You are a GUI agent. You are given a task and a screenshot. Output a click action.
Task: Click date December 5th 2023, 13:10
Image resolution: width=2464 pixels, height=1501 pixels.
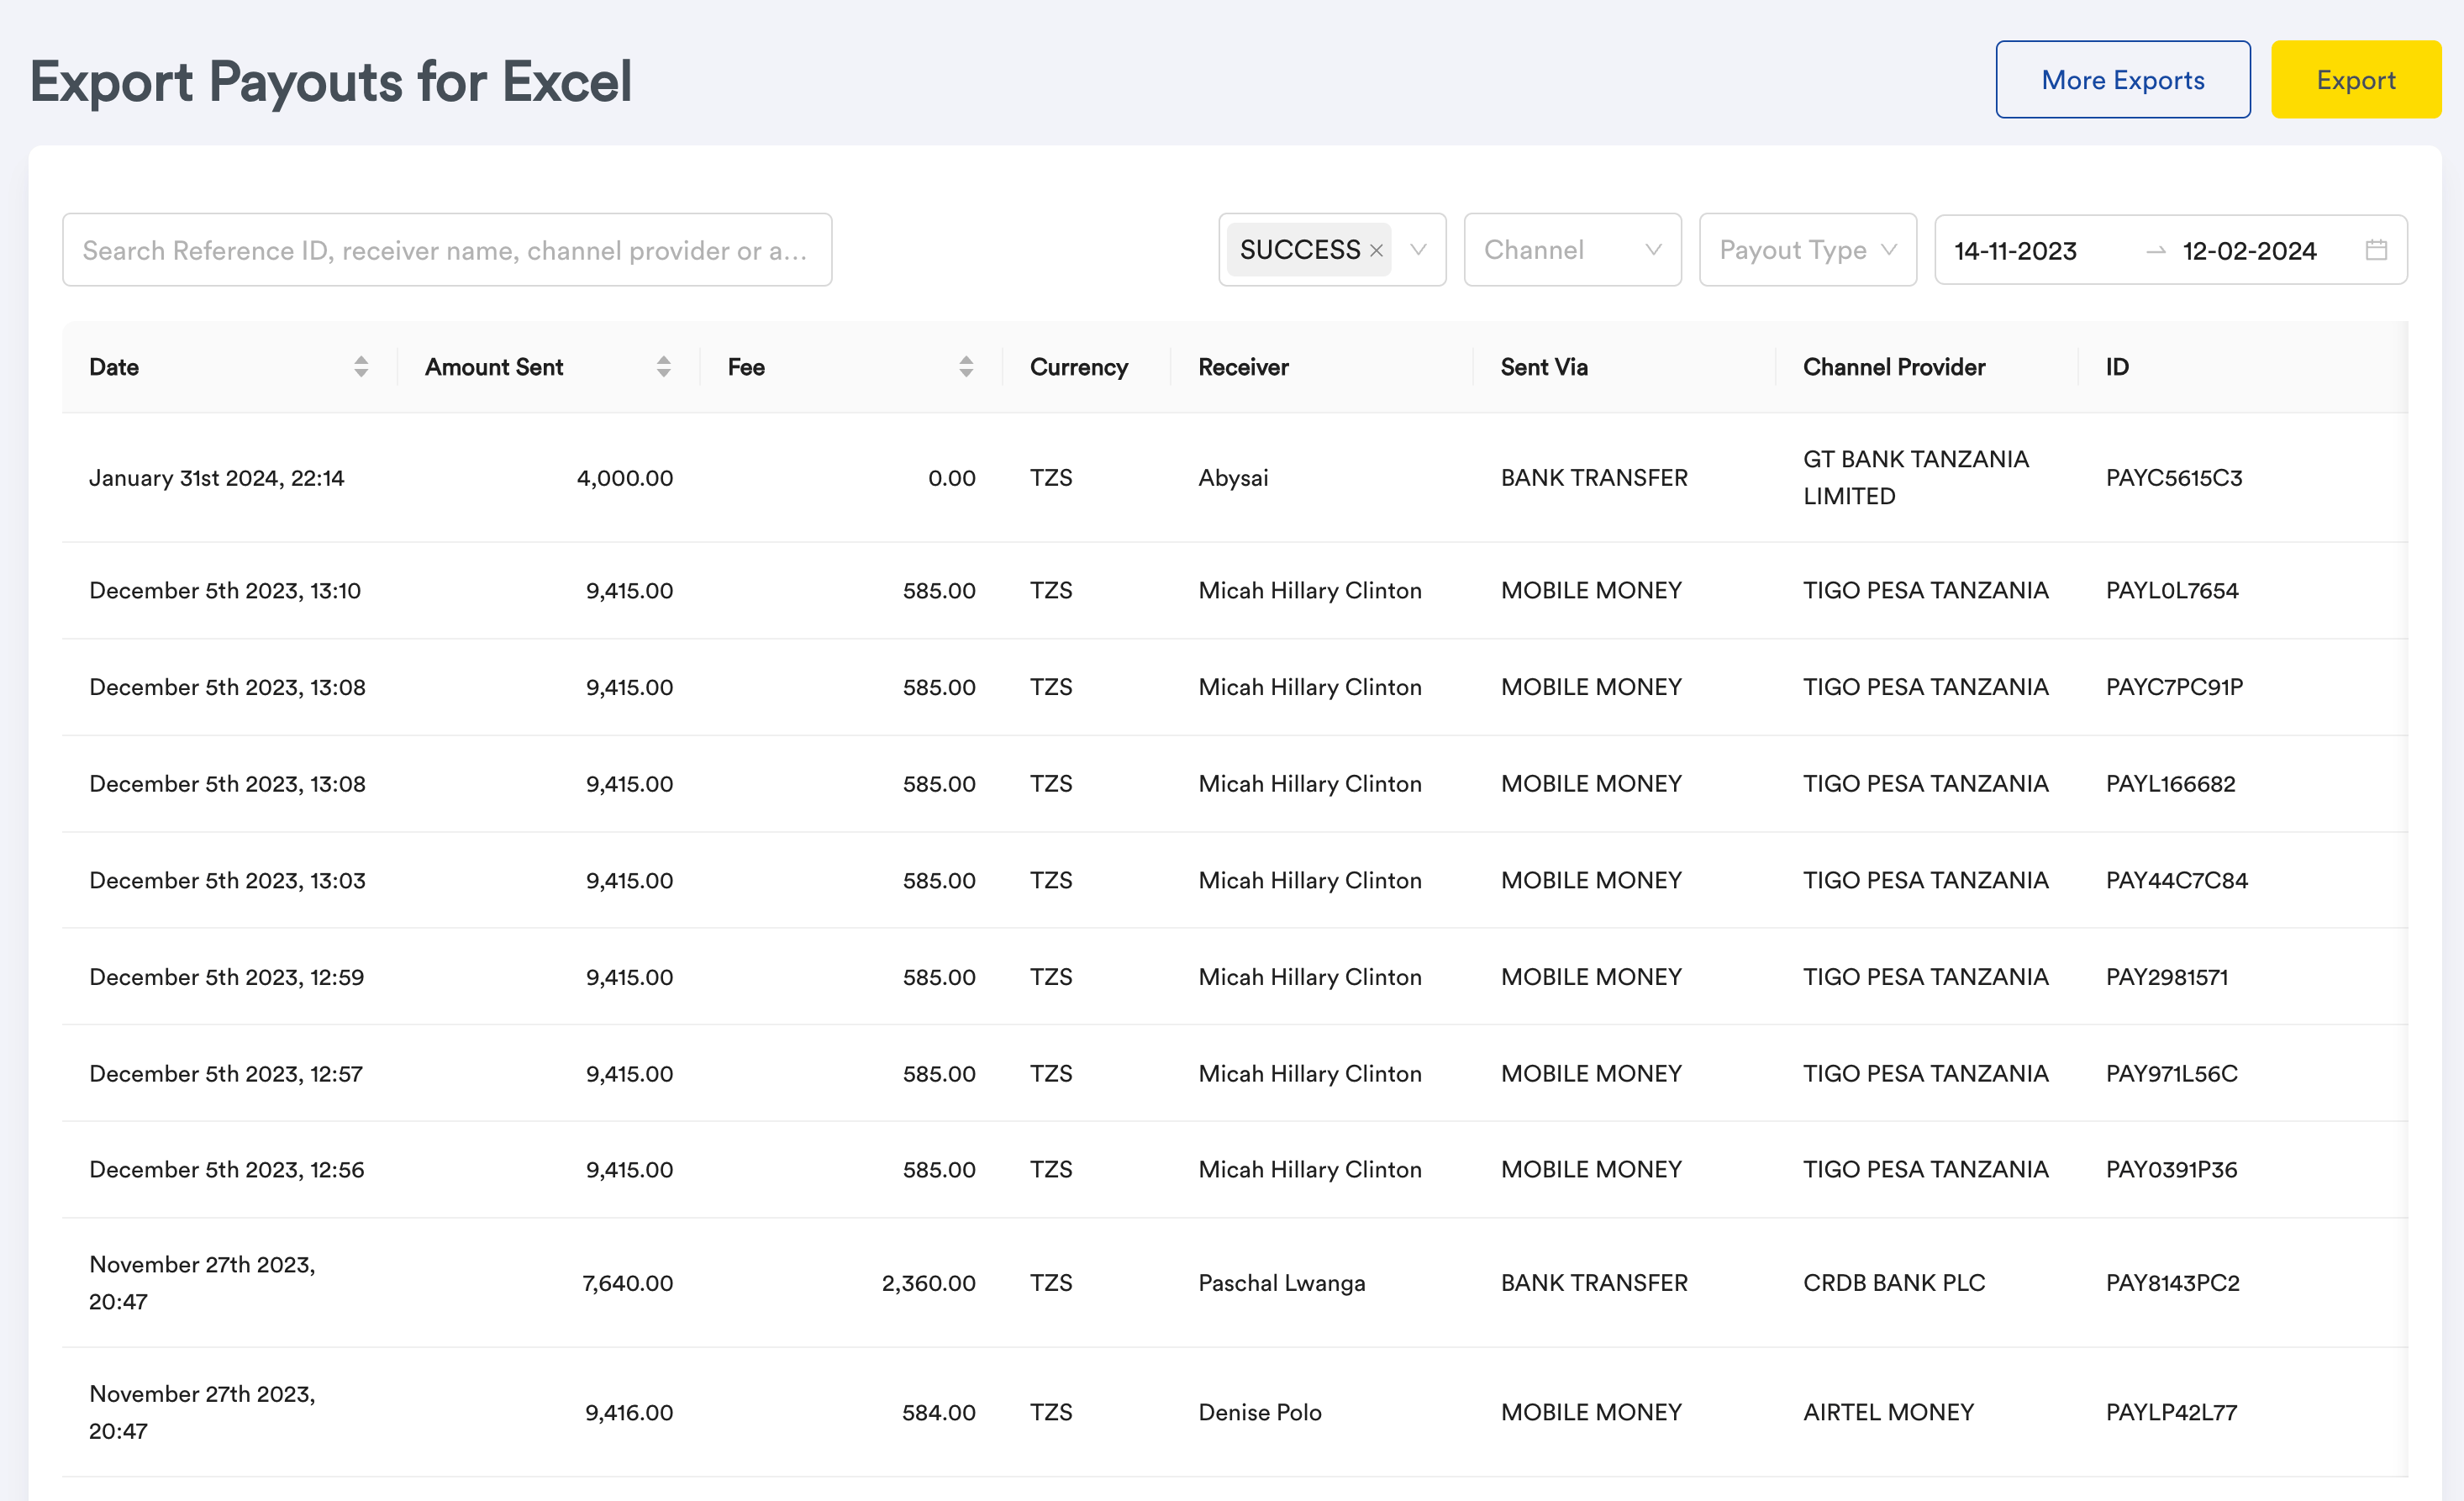pyautogui.click(x=225, y=591)
